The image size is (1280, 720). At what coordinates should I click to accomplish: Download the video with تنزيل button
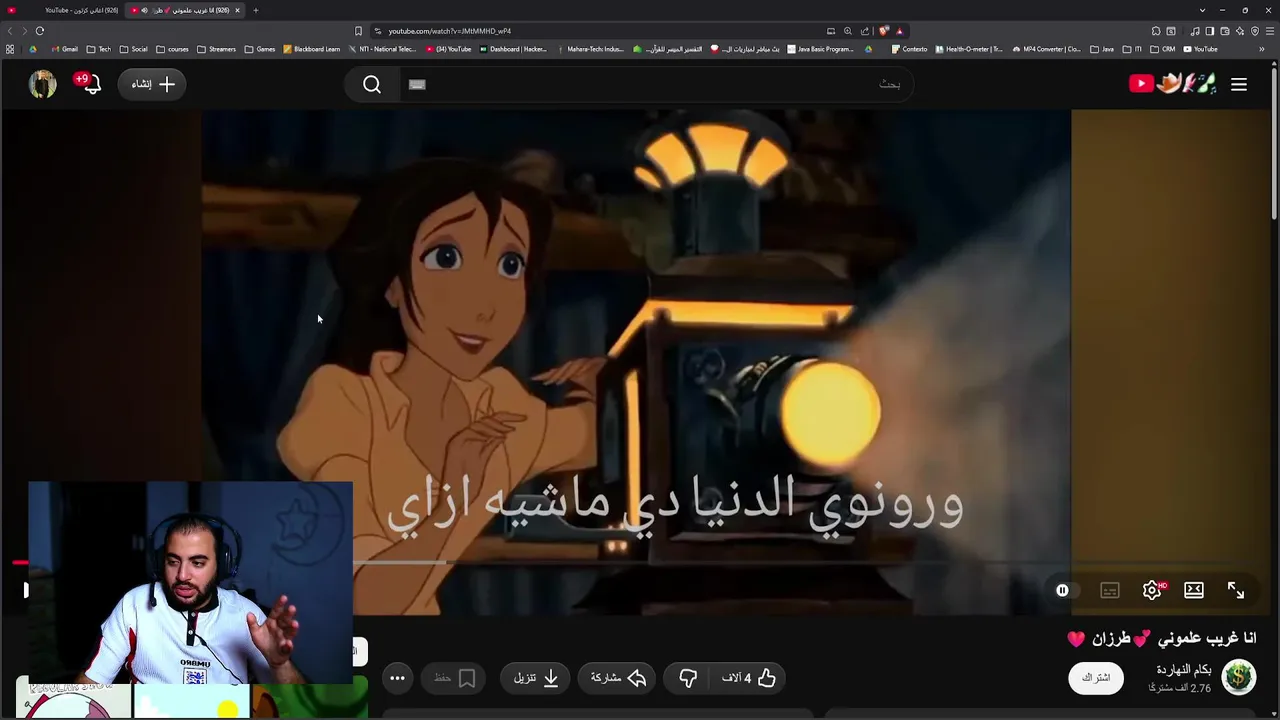point(535,678)
